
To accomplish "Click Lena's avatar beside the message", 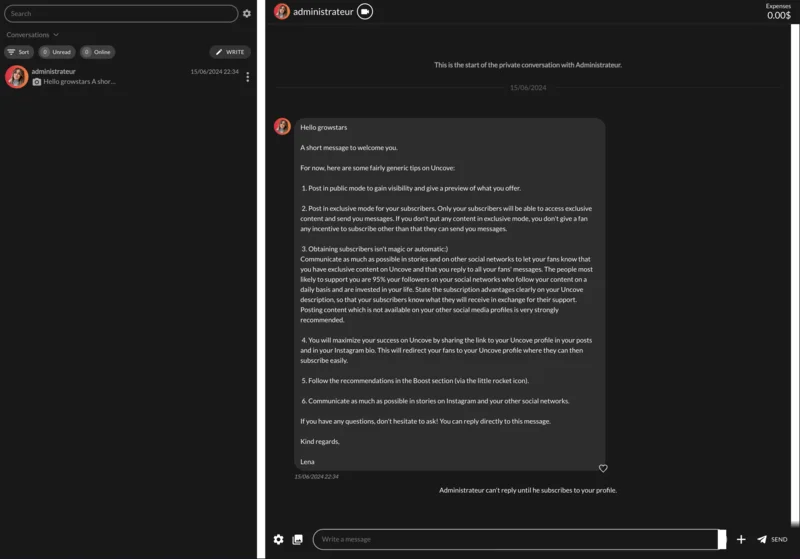I will pyautogui.click(x=282, y=126).
